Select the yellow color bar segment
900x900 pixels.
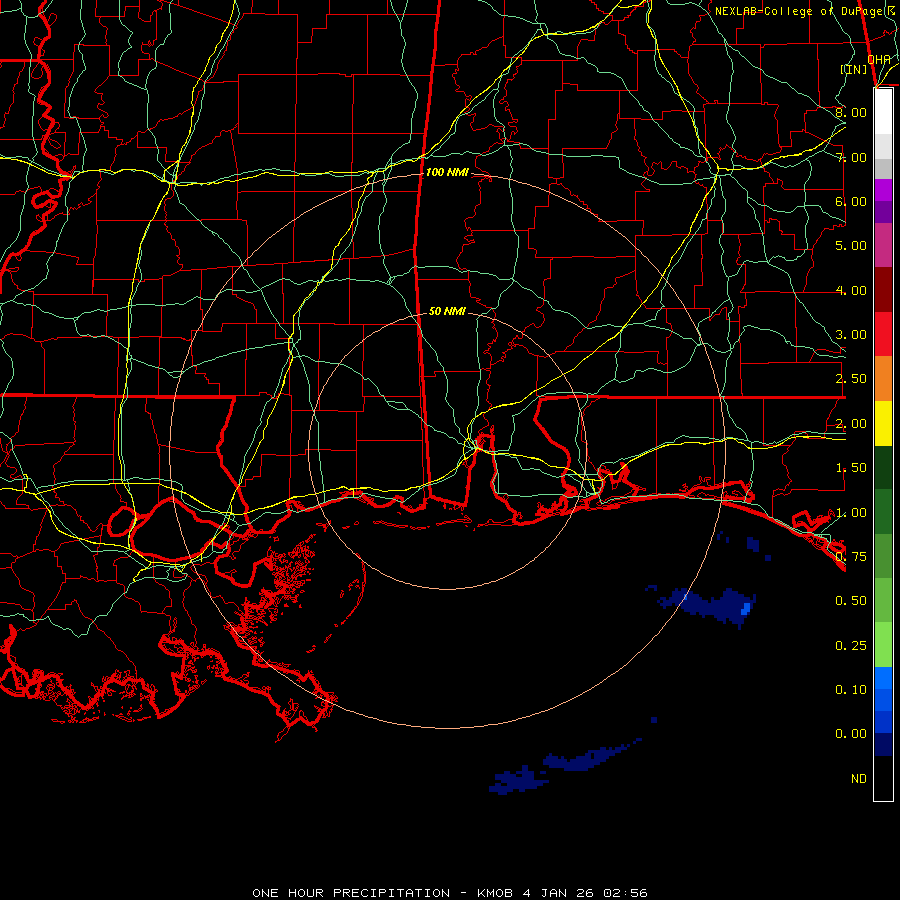[x=883, y=424]
